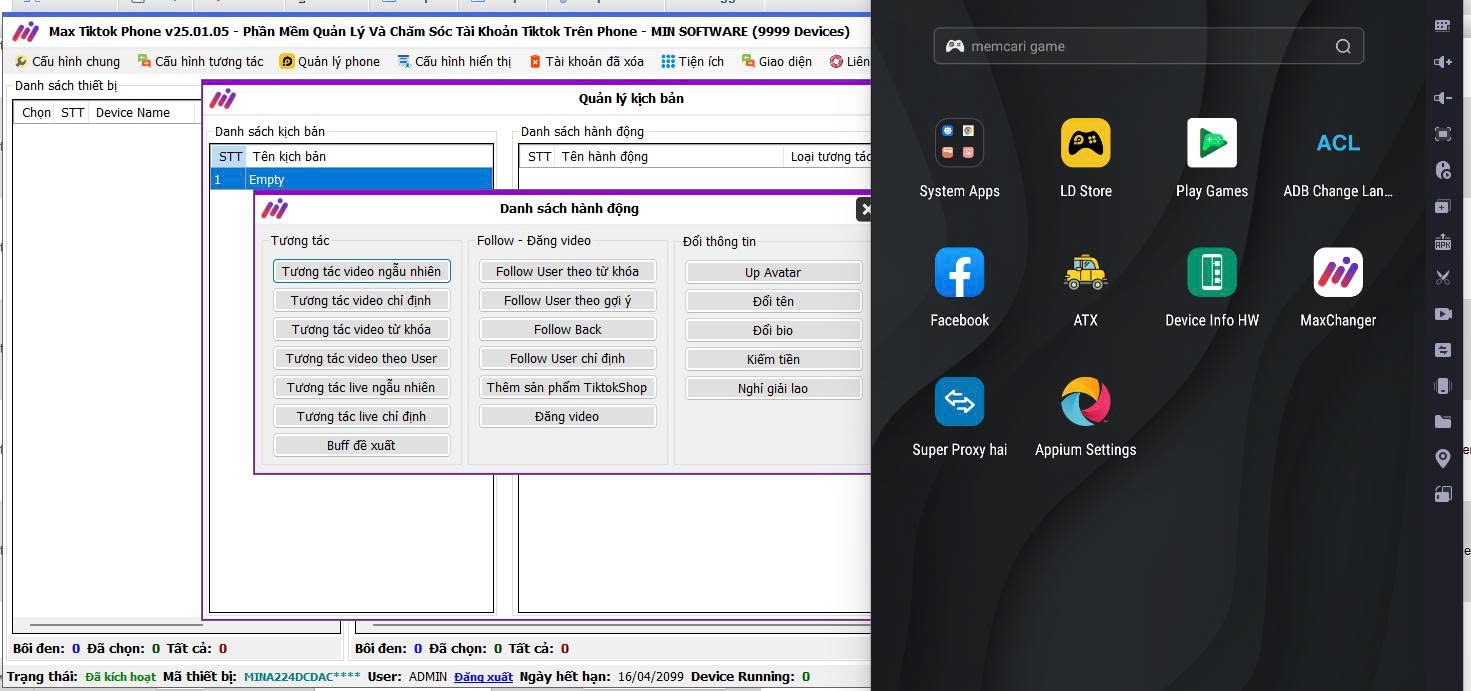Click device ID MINA224DCDAC in status bar
Screen dimensions: 1471x691
pyautogui.click(x=302, y=677)
